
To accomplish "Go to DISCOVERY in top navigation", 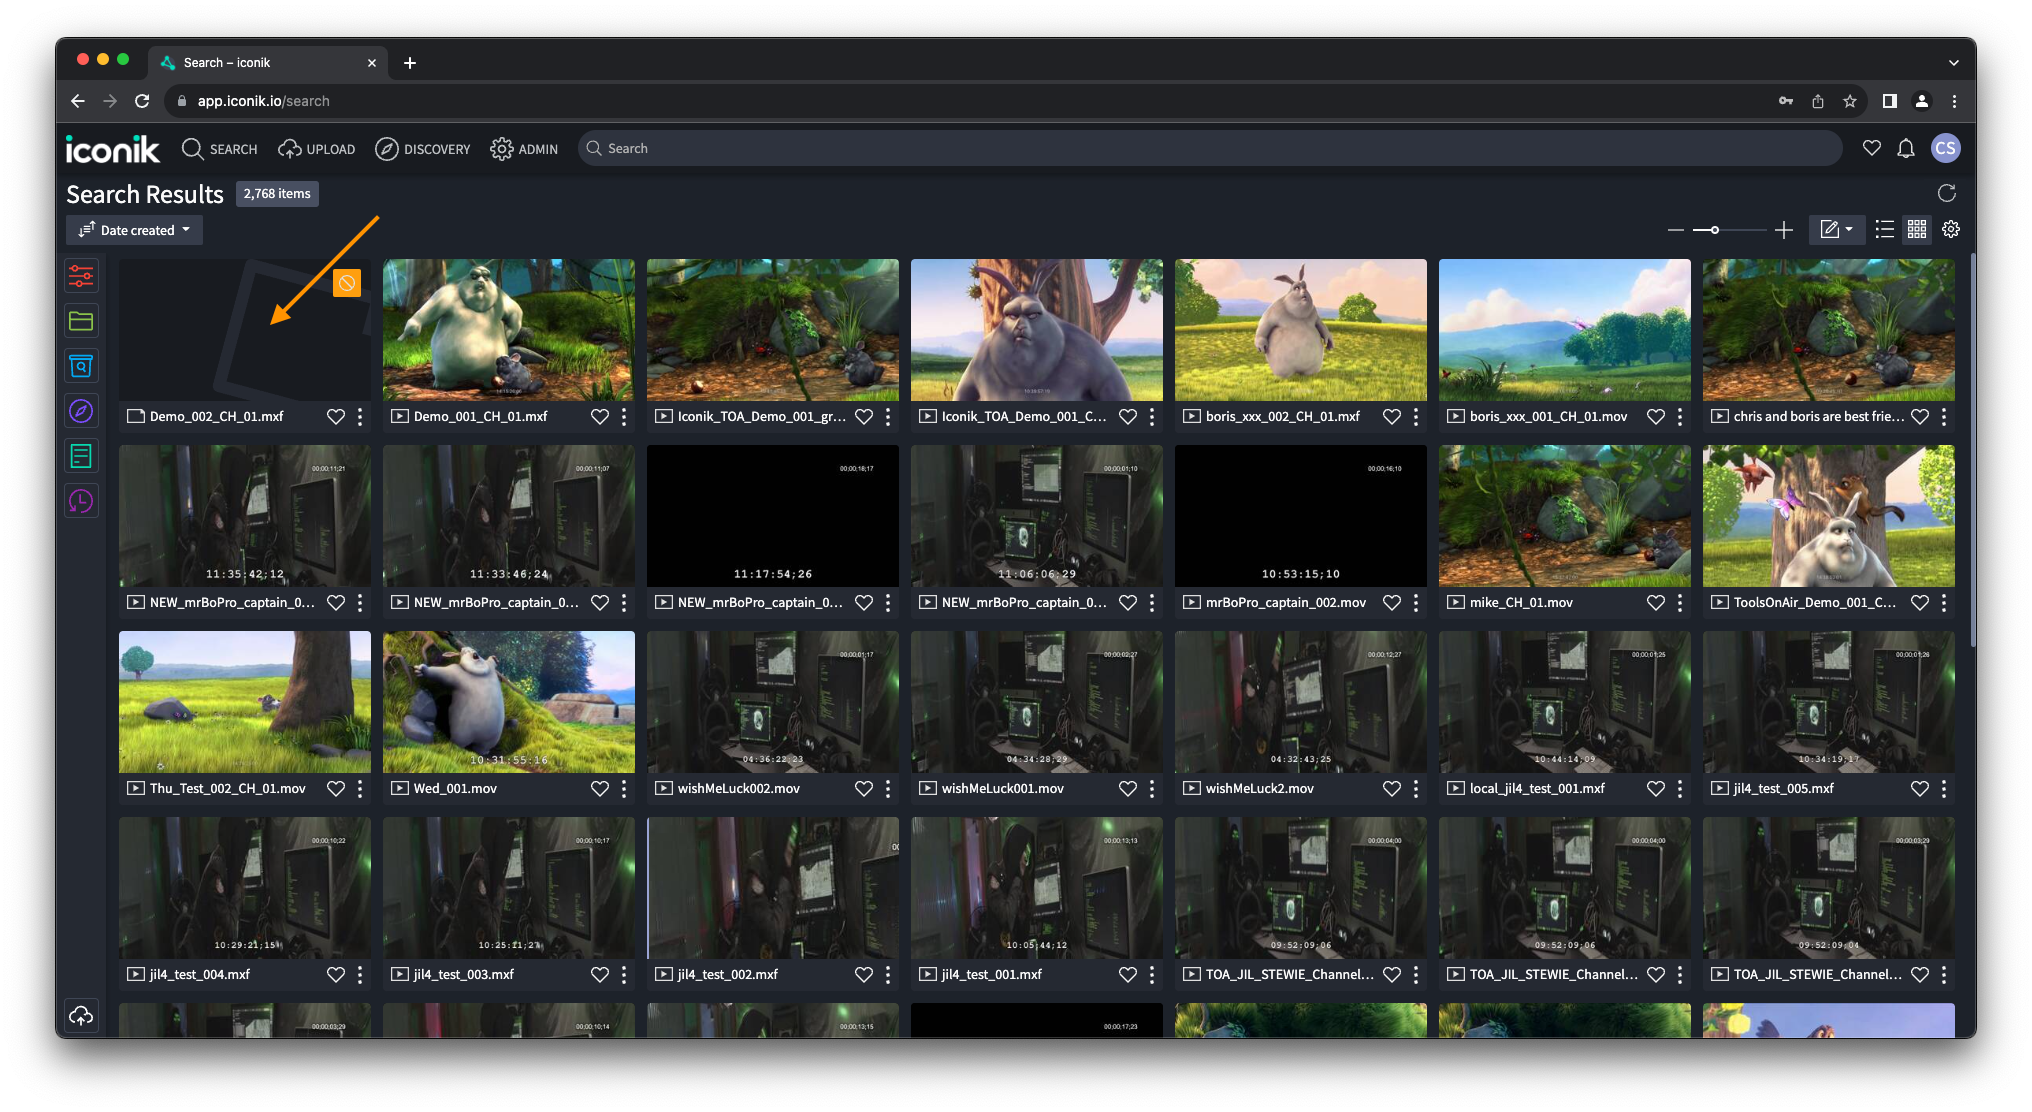I will pos(423,149).
